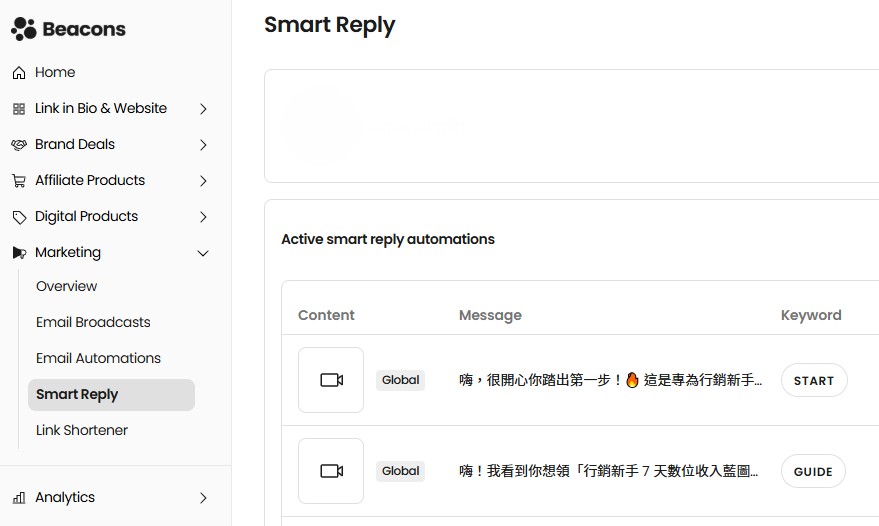Expand the Analytics chevron
The height and width of the screenshot is (526, 879).
pos(203,498)
